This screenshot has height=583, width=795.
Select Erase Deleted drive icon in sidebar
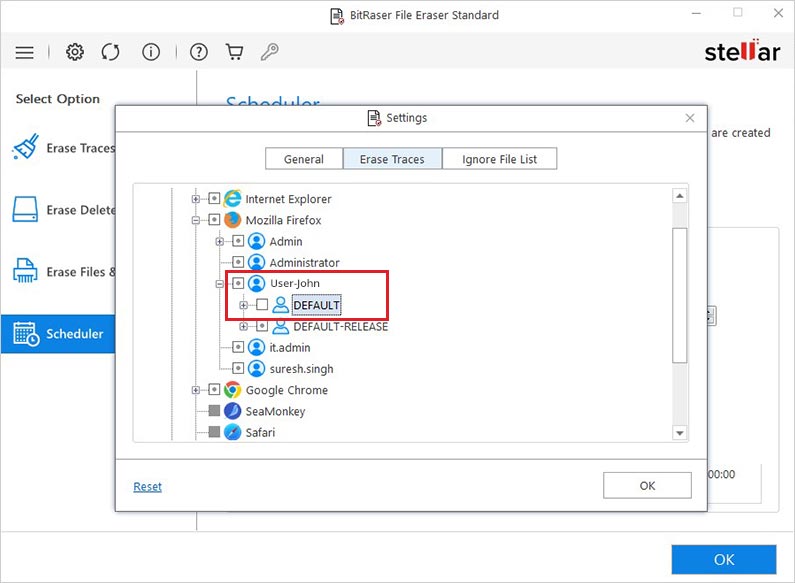tap(25, 209)
